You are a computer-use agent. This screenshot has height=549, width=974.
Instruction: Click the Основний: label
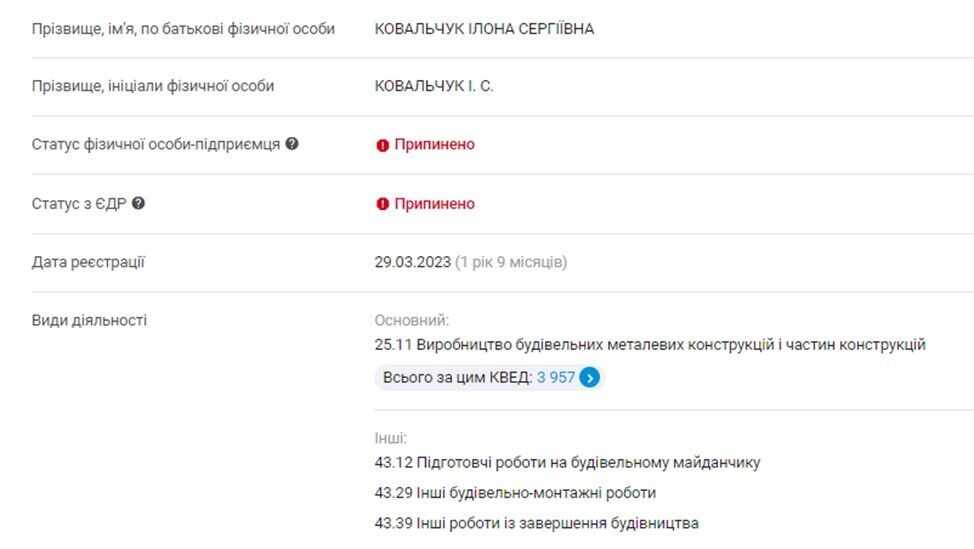pyautogui.click(x=411, y=320)
